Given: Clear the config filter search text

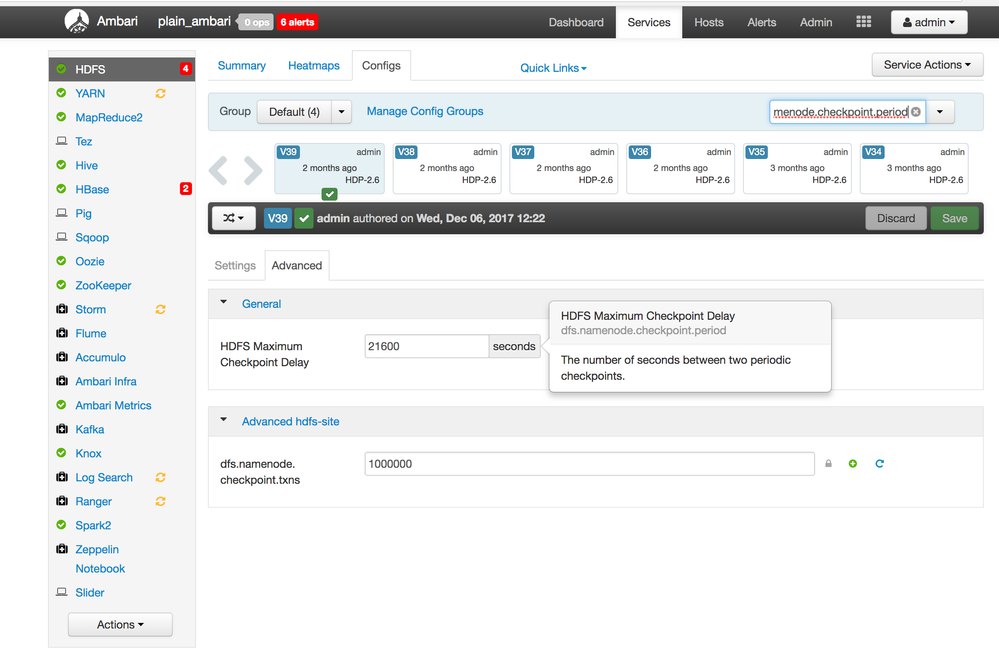Looking at the screenshot, I should click(916, 112).
